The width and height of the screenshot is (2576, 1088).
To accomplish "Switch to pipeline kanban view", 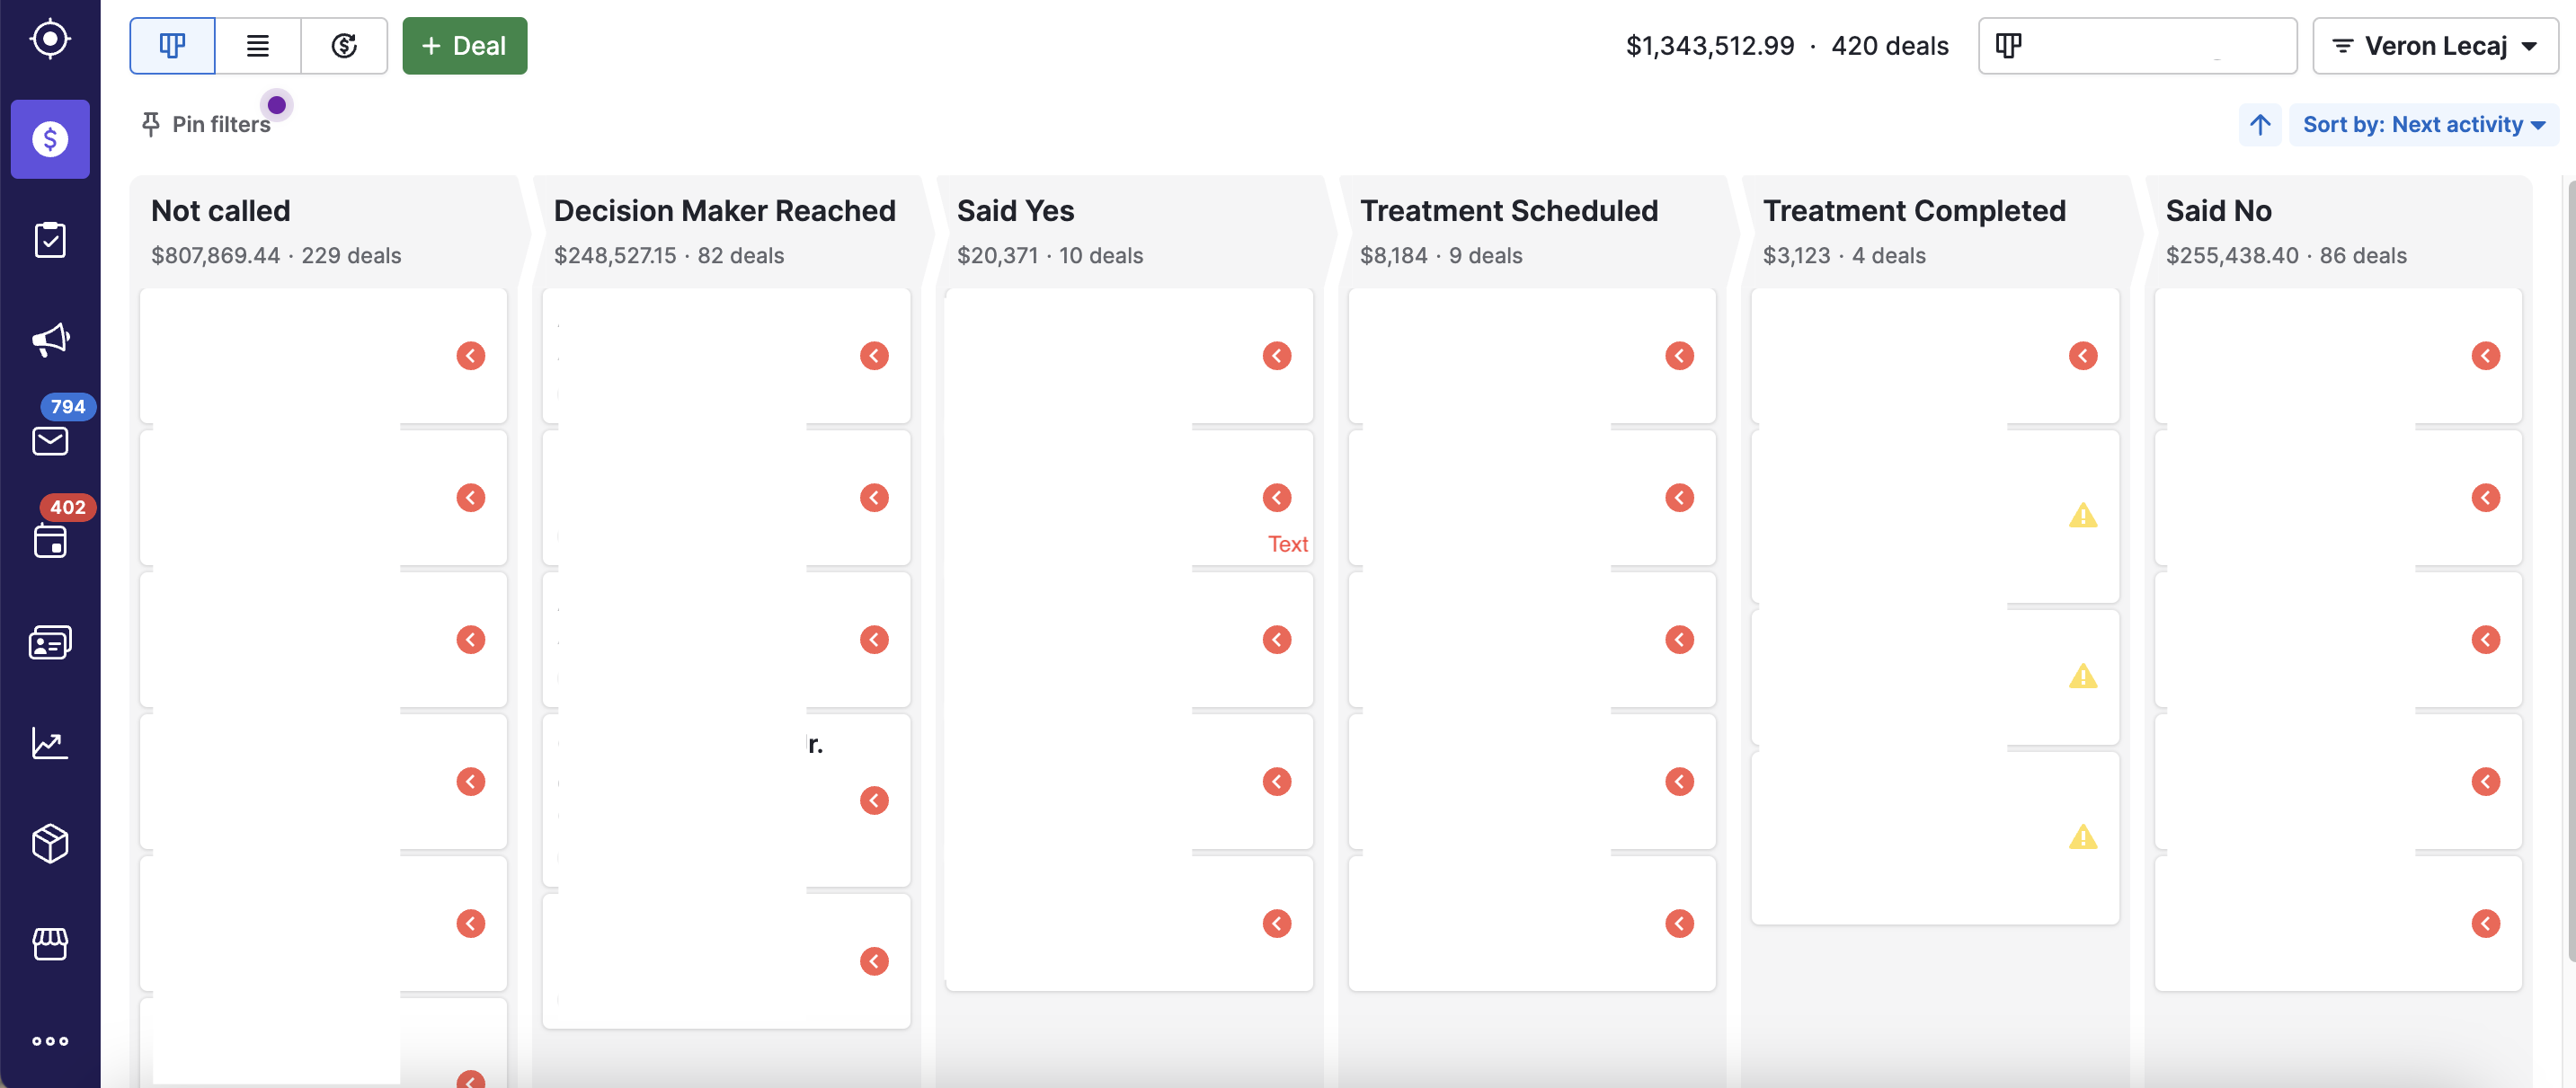I will [x=172, y=46].
